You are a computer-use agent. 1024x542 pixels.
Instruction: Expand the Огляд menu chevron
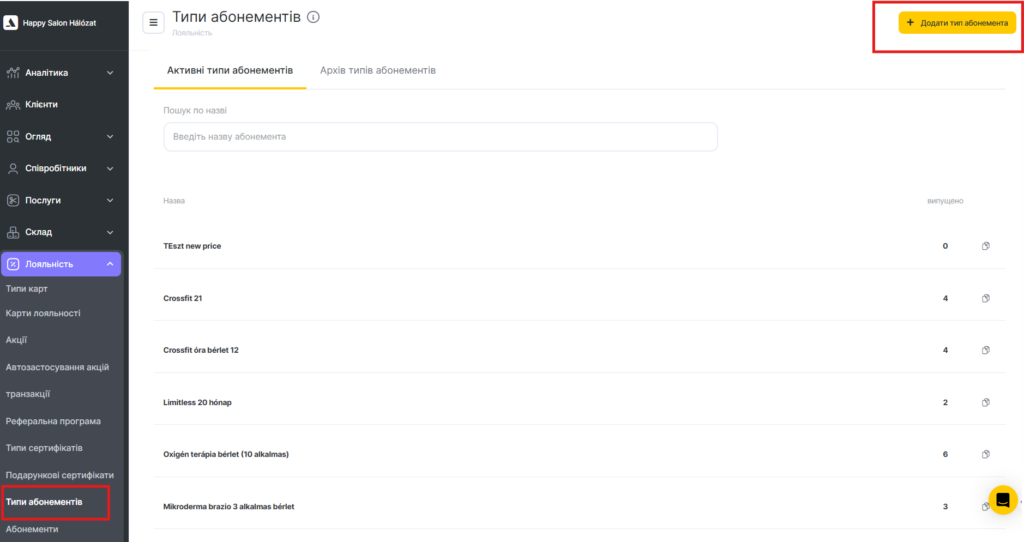pyautogui.click(x=110, y=136)
